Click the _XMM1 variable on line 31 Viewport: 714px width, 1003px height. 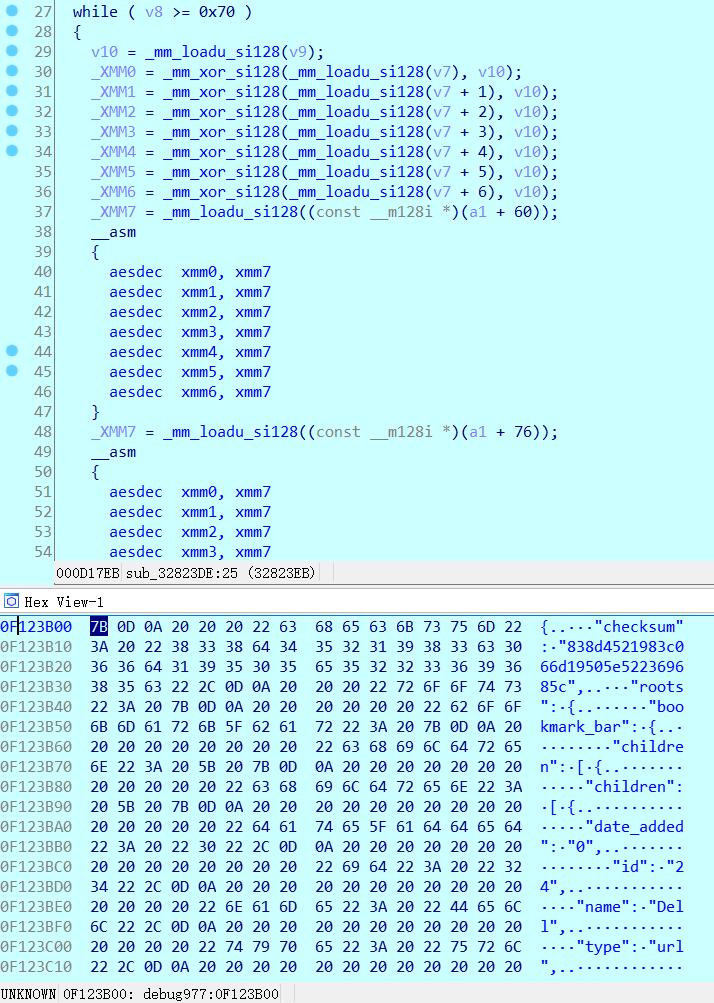pos(113,92)
